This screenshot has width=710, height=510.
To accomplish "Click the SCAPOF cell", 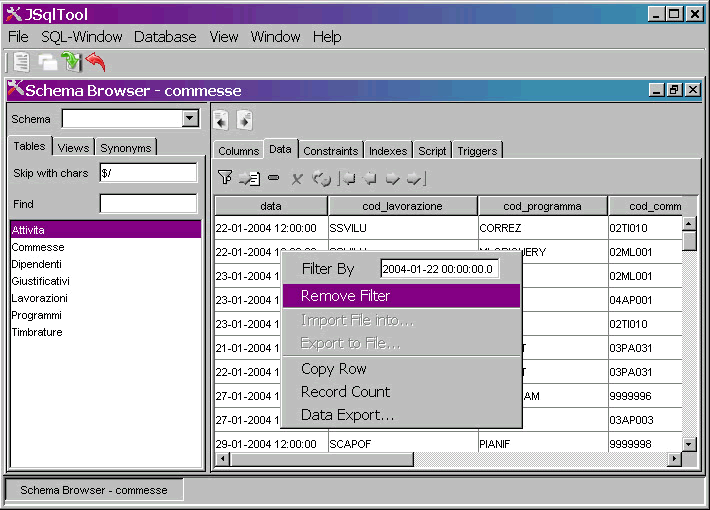I will pos(403,444).
